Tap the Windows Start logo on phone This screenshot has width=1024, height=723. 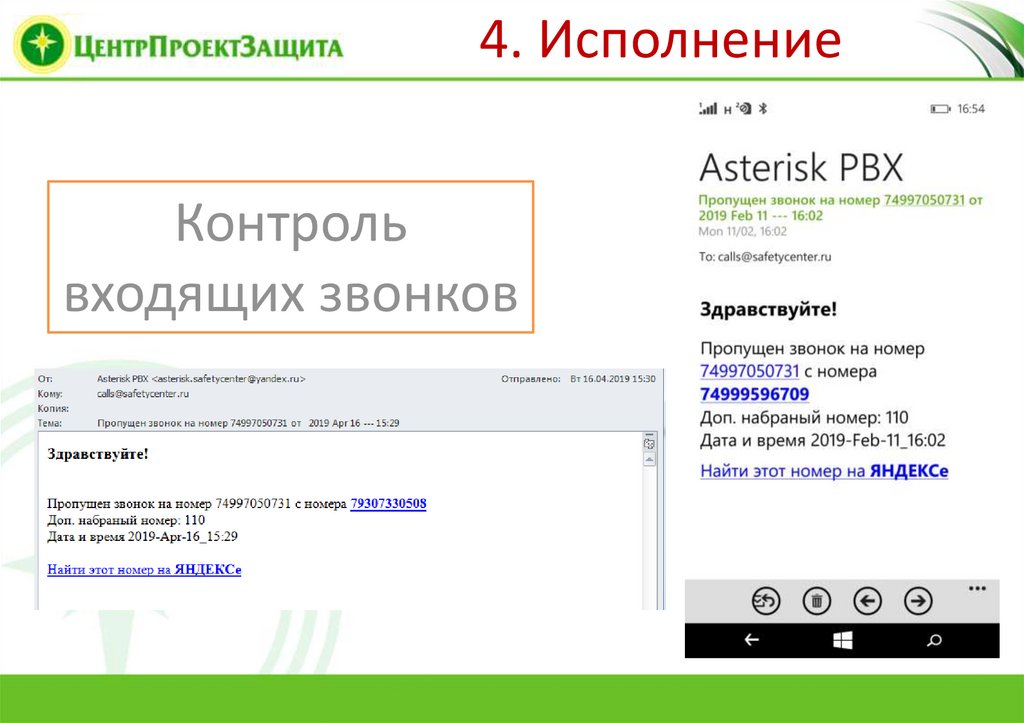[842, 640]
